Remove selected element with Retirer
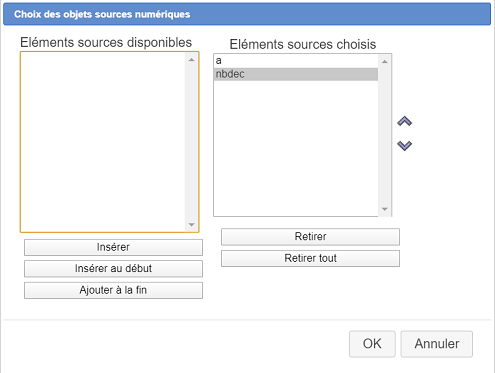The height and width of the screenshot is (373, 495). coord(310,237)
